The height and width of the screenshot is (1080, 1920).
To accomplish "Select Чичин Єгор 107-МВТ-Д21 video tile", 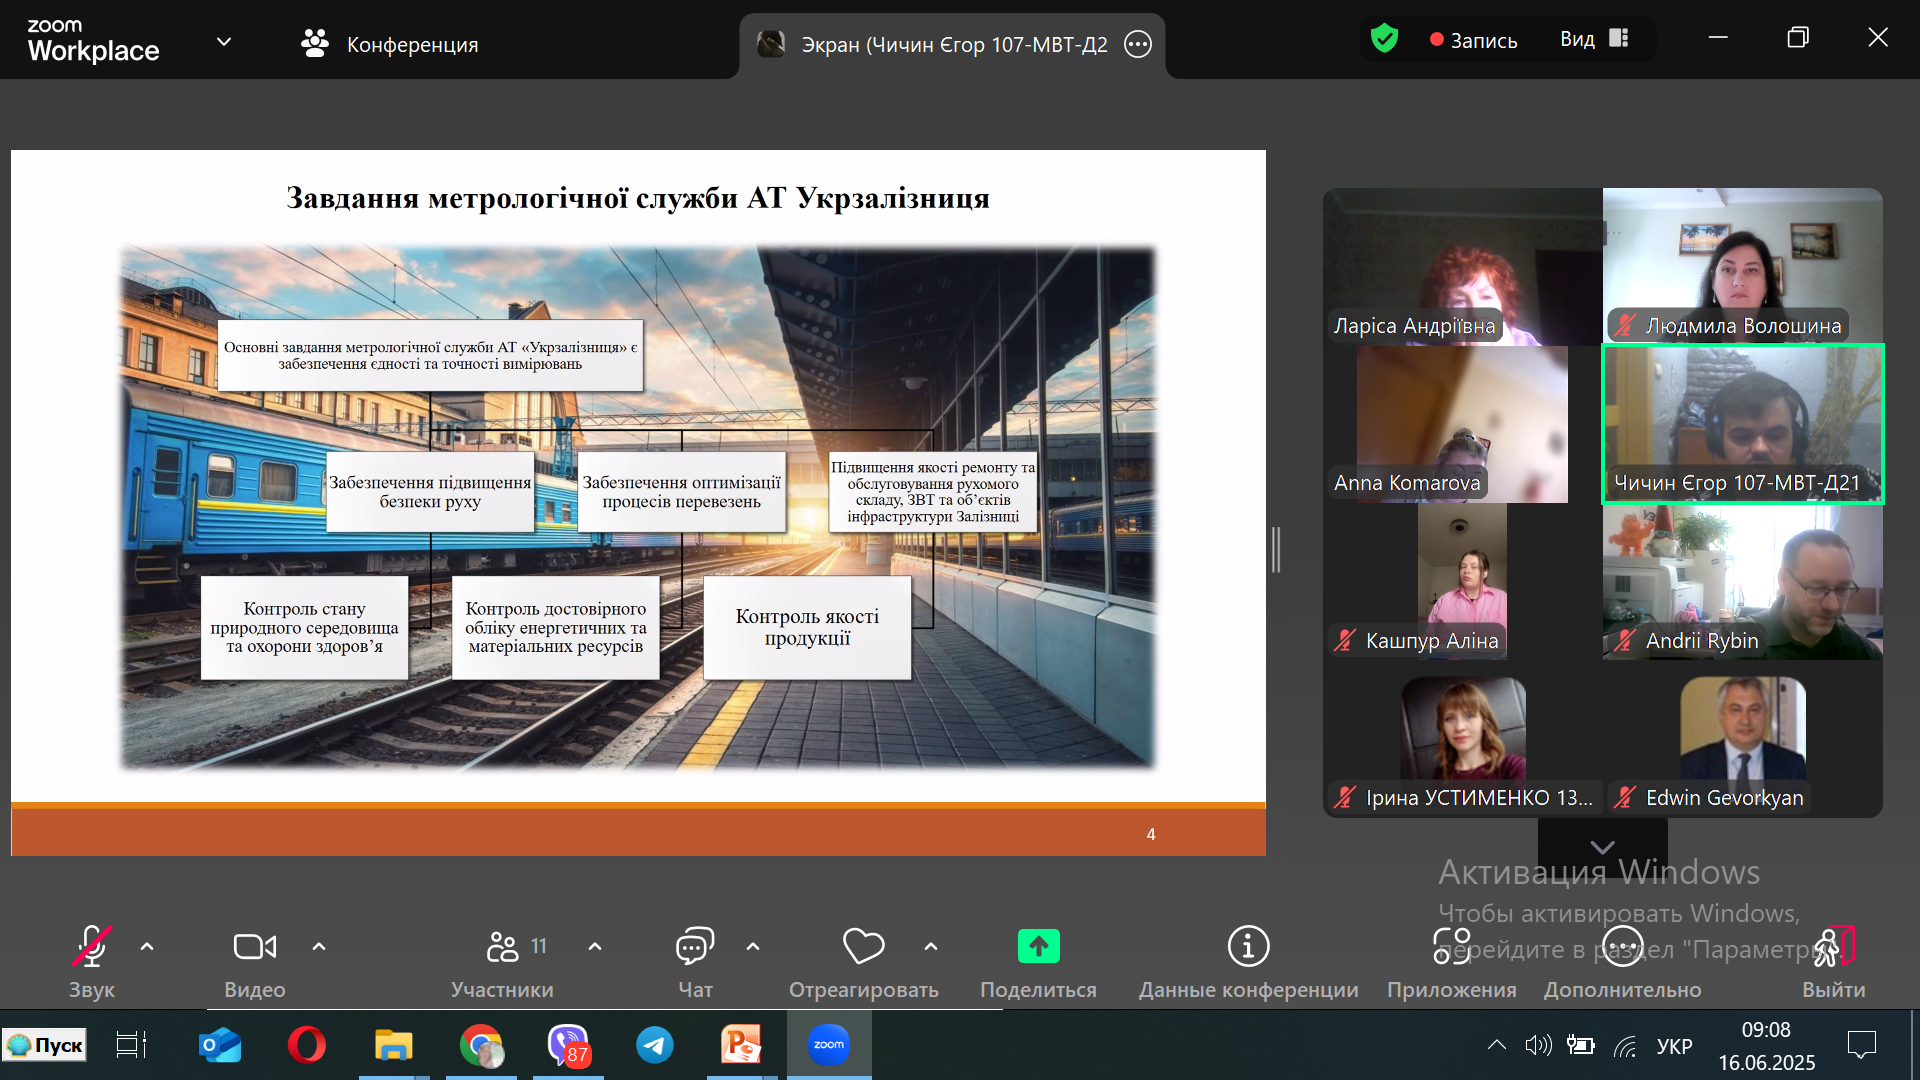I will point(1743,424).
